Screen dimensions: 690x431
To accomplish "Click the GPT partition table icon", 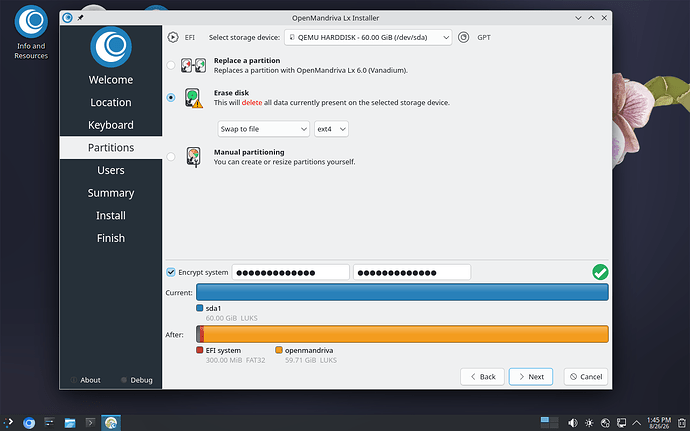I will pyautogui.click(x=463, y=37).
